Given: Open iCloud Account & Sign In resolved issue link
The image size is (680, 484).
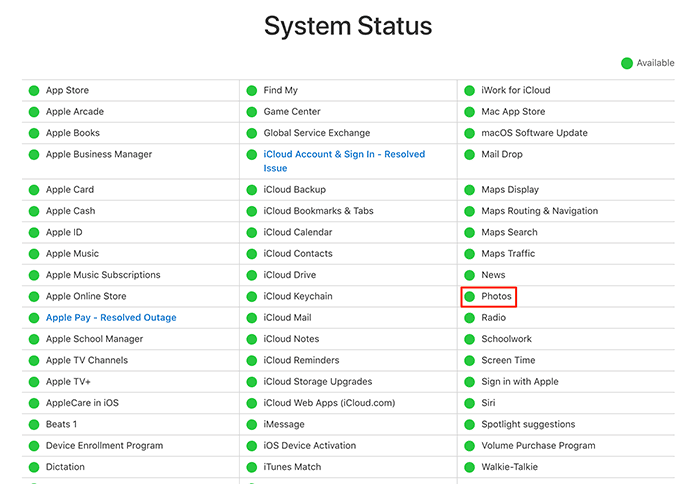Looking at the screenshot, I should pos(344,161).
